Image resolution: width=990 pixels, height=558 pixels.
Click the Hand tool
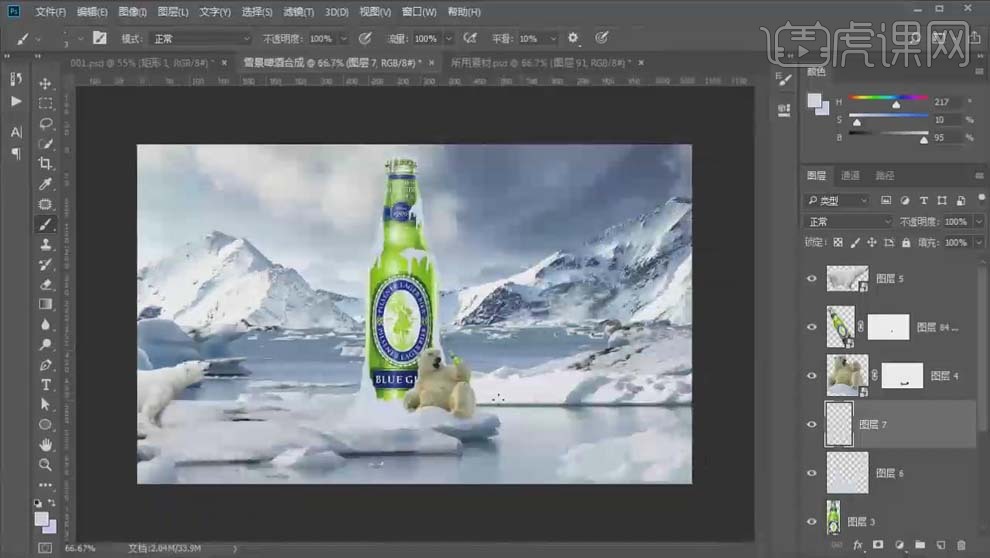point(46,445)
